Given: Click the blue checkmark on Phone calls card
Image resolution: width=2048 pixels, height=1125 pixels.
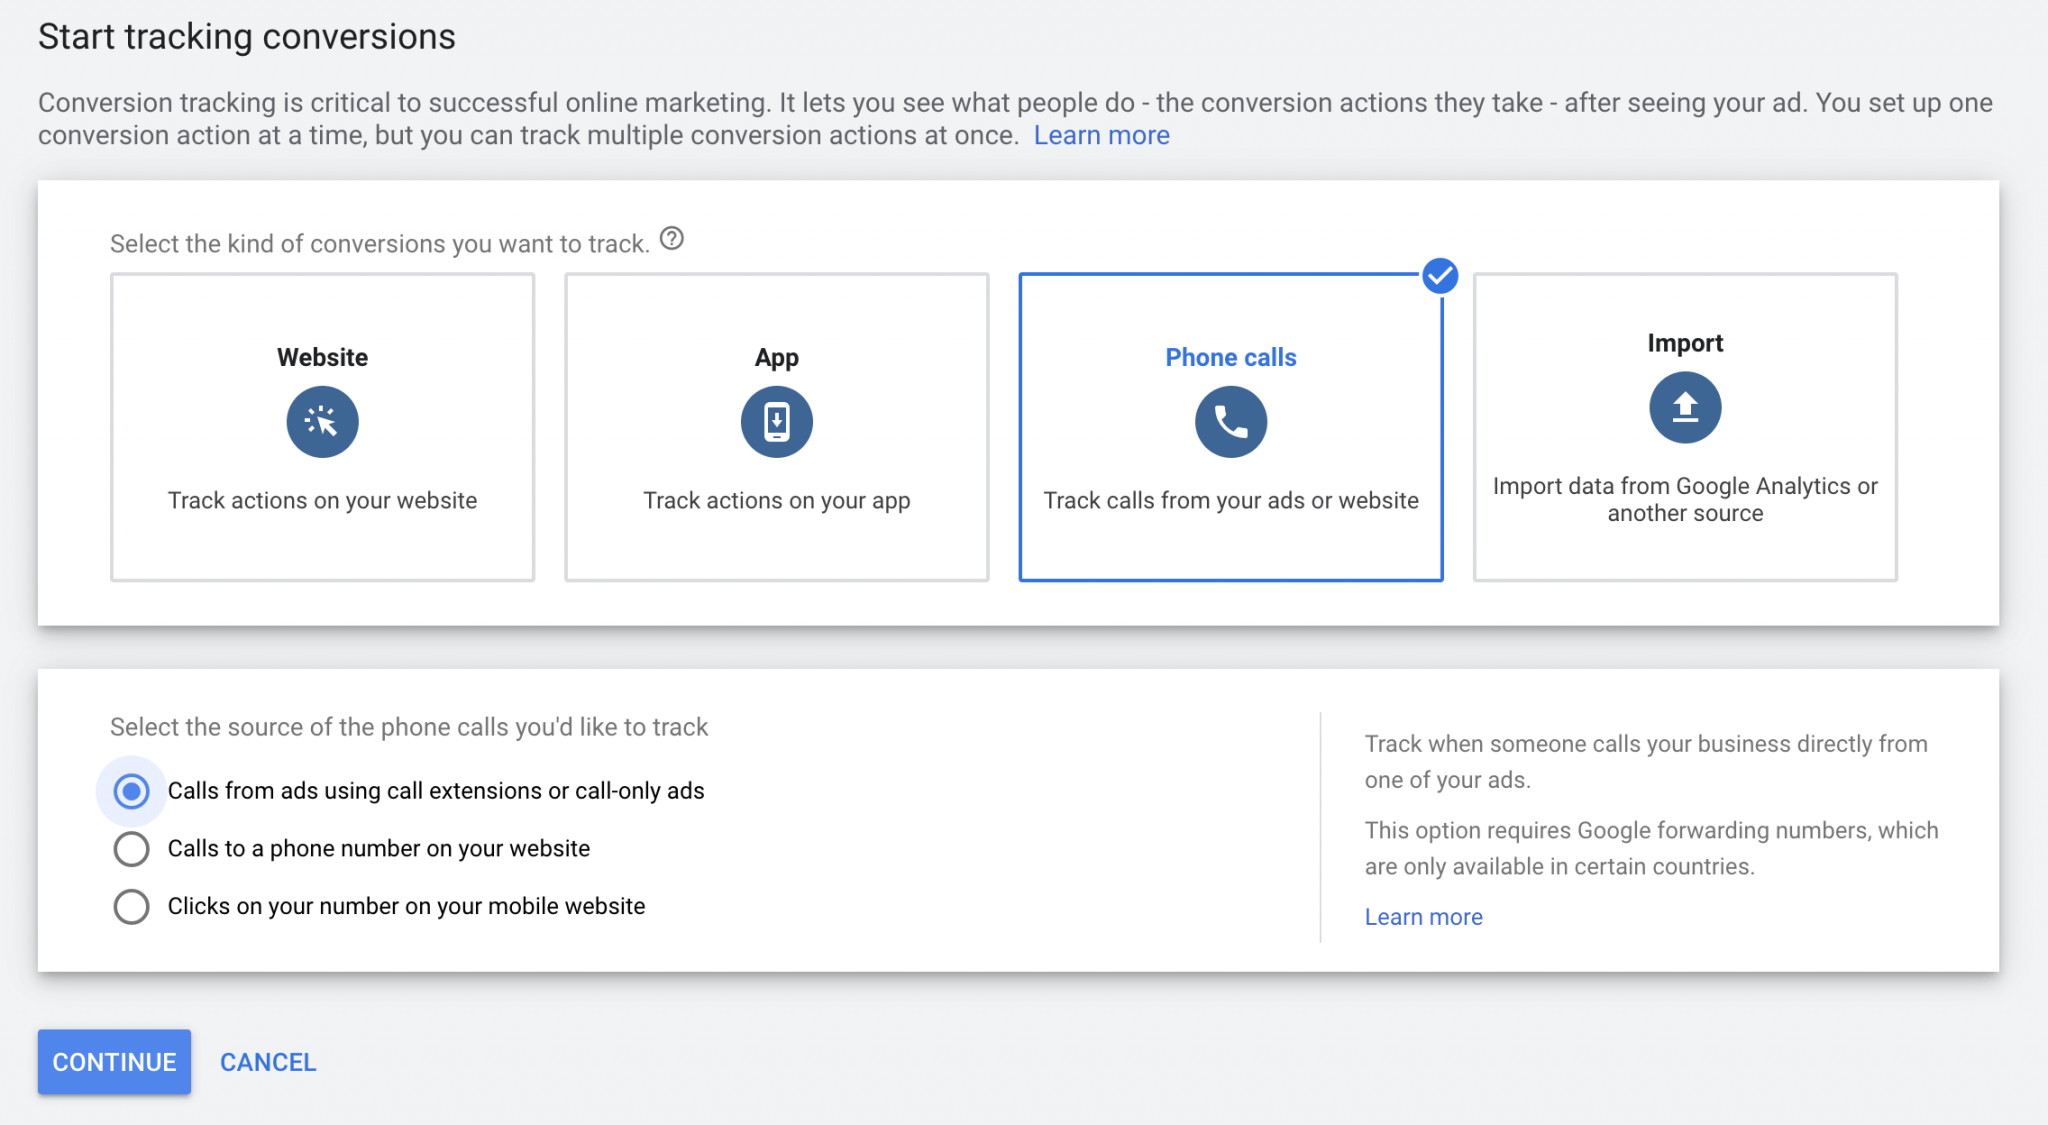Looking at the screenshot, I should pos(1440,276).
